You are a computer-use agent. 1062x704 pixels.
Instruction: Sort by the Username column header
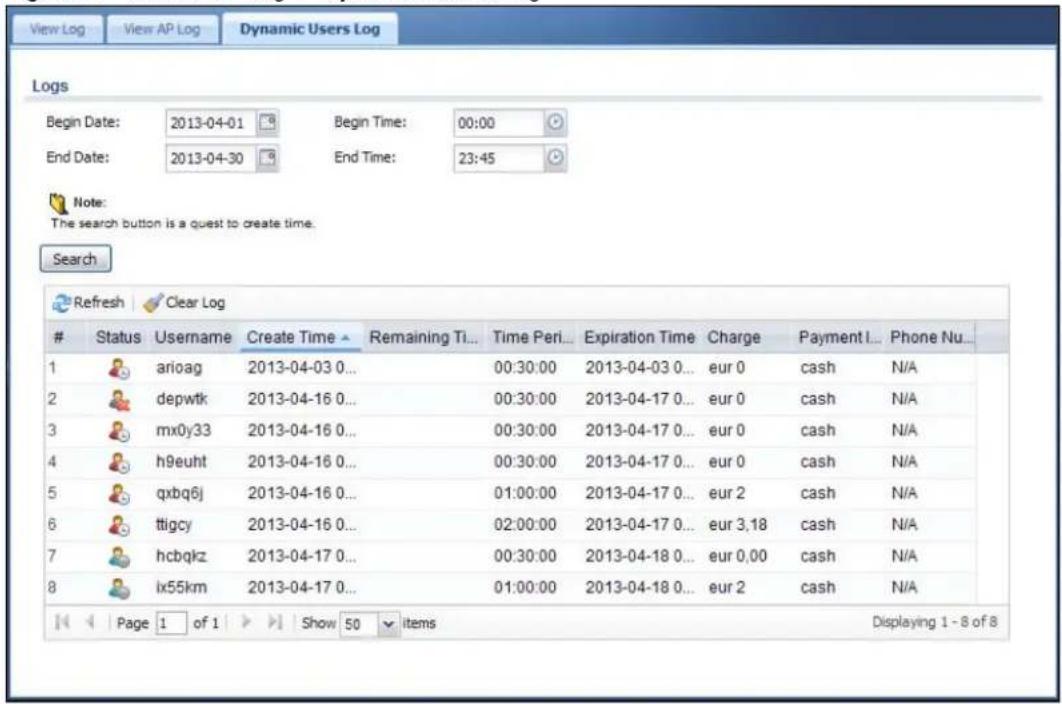pos(193,337)
